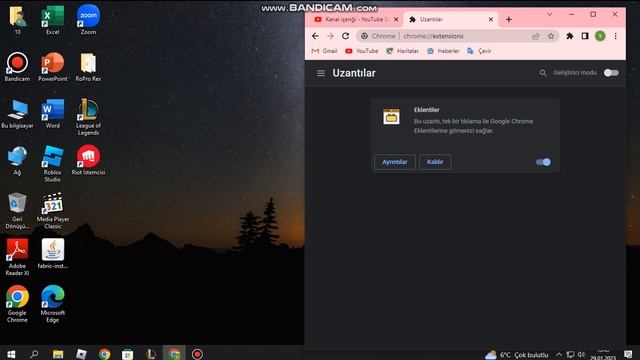Share this page via share icon

536,36
